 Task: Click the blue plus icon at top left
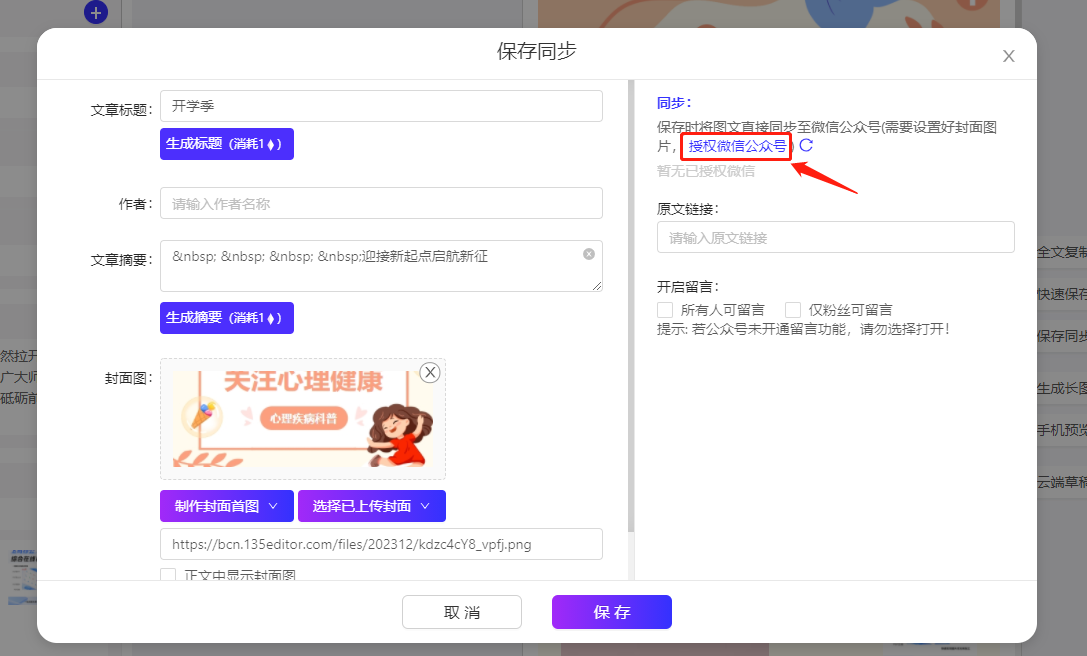tap(95, 13)
